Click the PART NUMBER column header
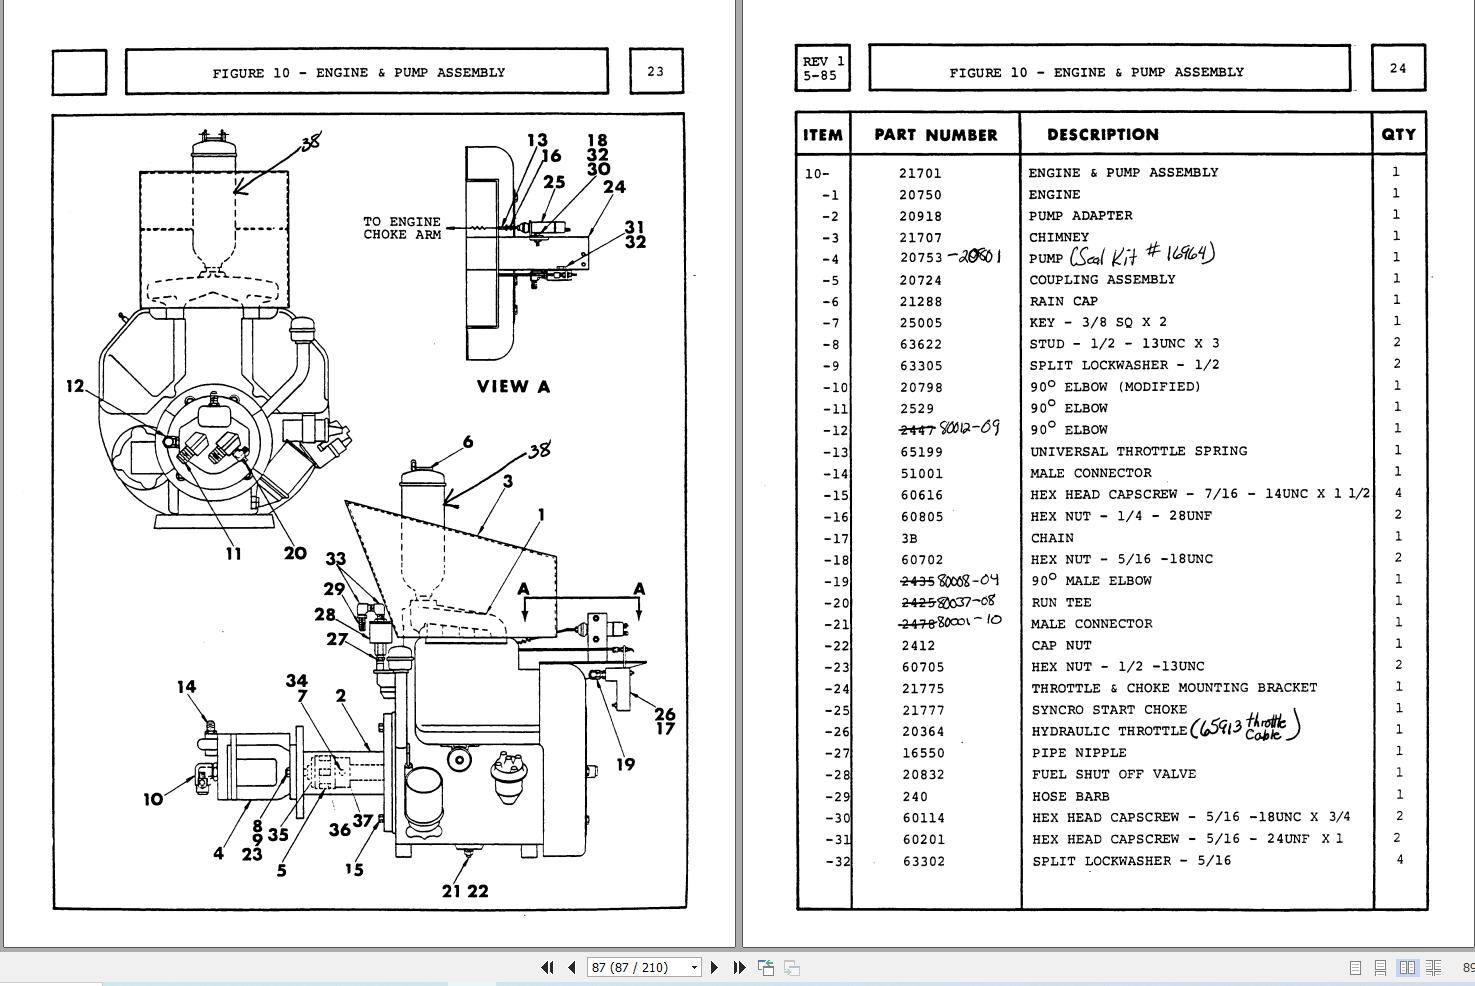 point(935,135)
